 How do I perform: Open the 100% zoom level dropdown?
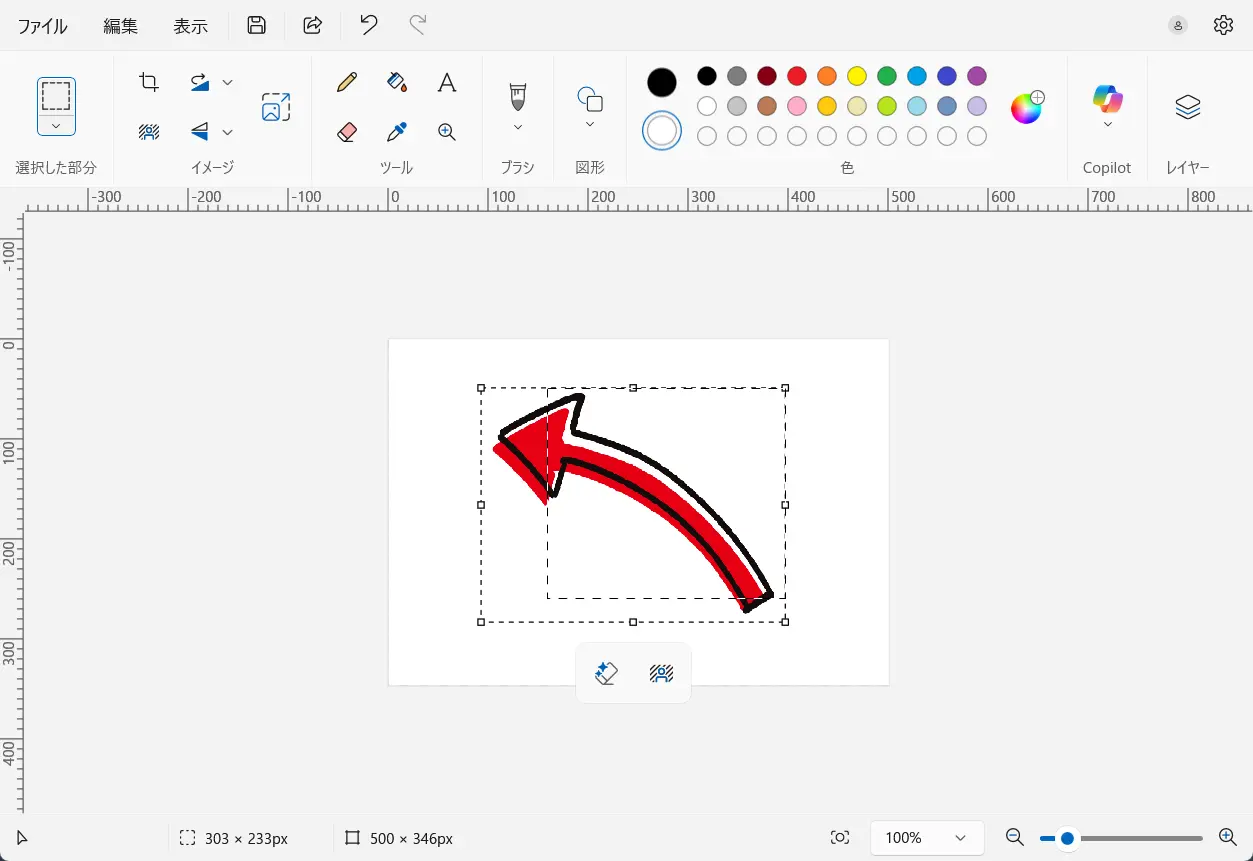[x=927, y=838]
